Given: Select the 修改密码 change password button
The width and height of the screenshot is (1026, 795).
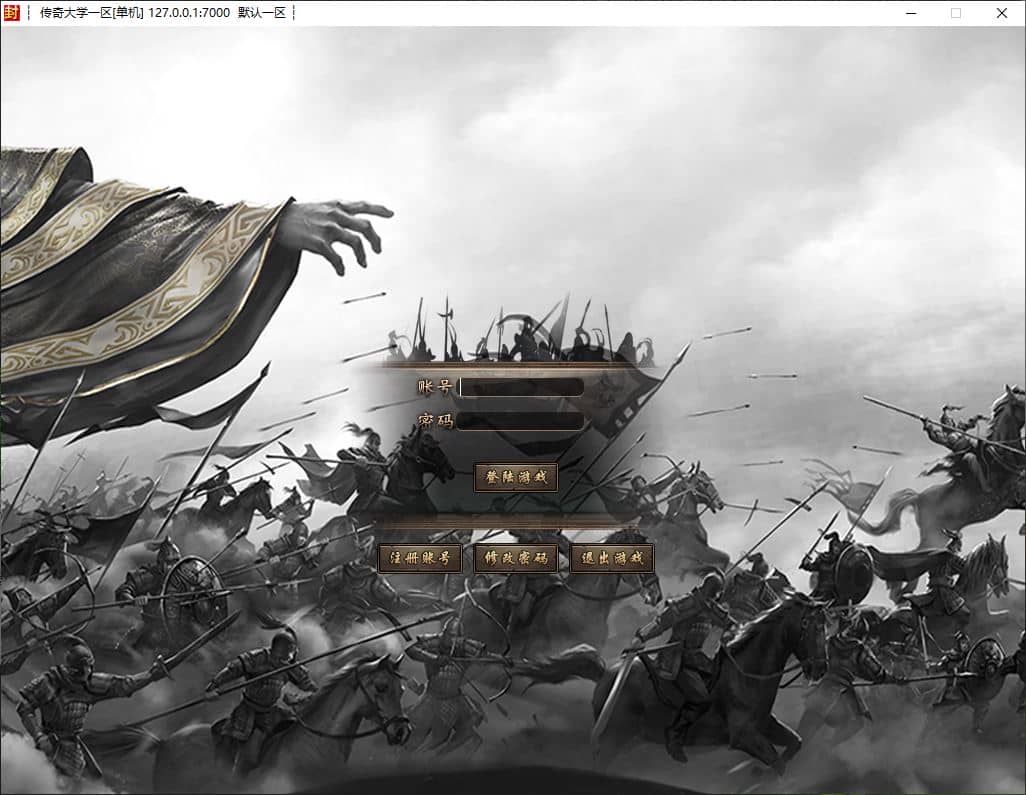Looking at the screenshot, I should coord(516,559).
